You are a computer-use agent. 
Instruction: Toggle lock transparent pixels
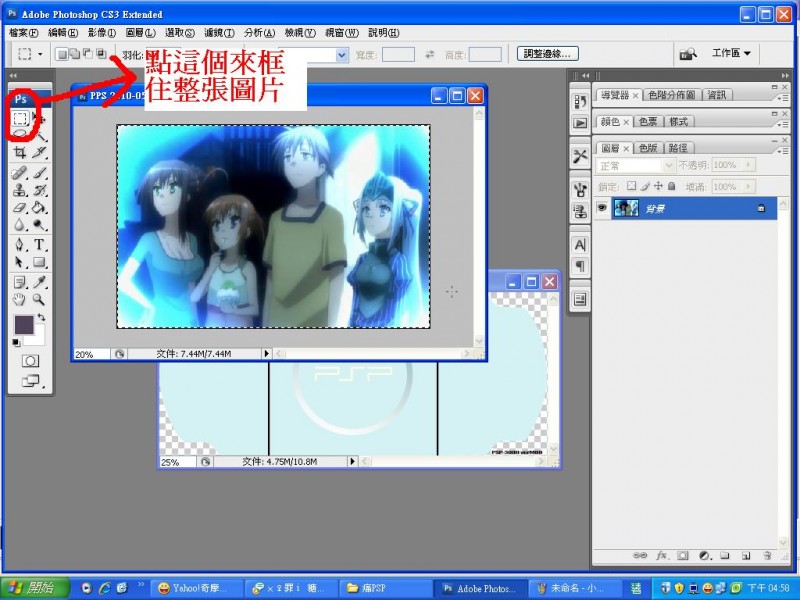pyautogui.click(x=632, y=186)
